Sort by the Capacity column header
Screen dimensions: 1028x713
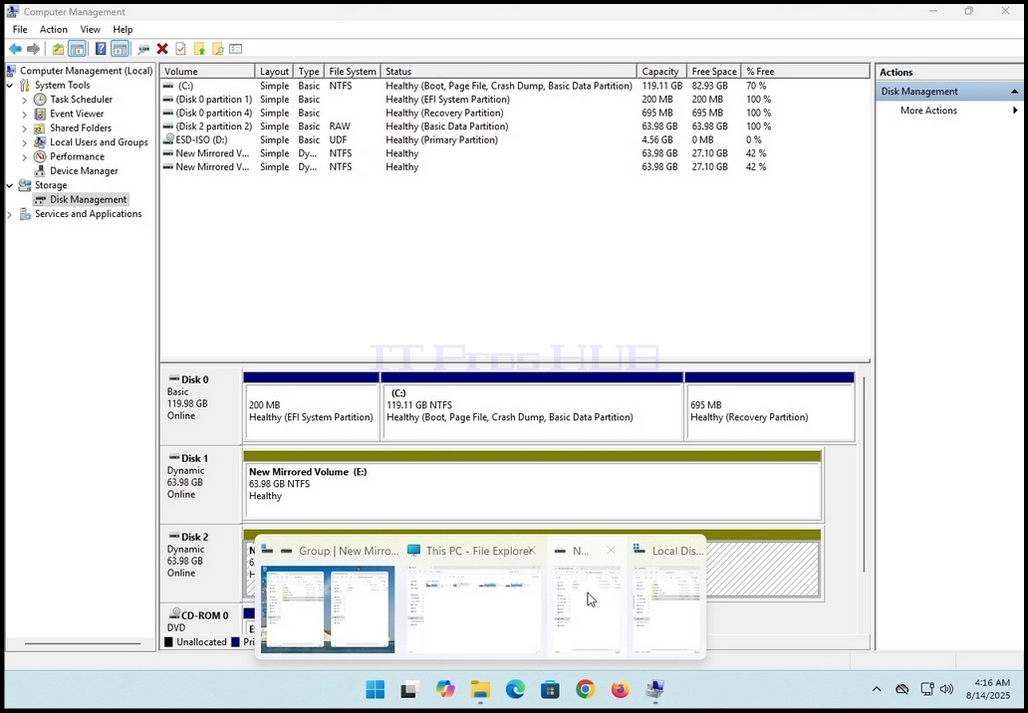pyautogui.click(x=662, y=71)
